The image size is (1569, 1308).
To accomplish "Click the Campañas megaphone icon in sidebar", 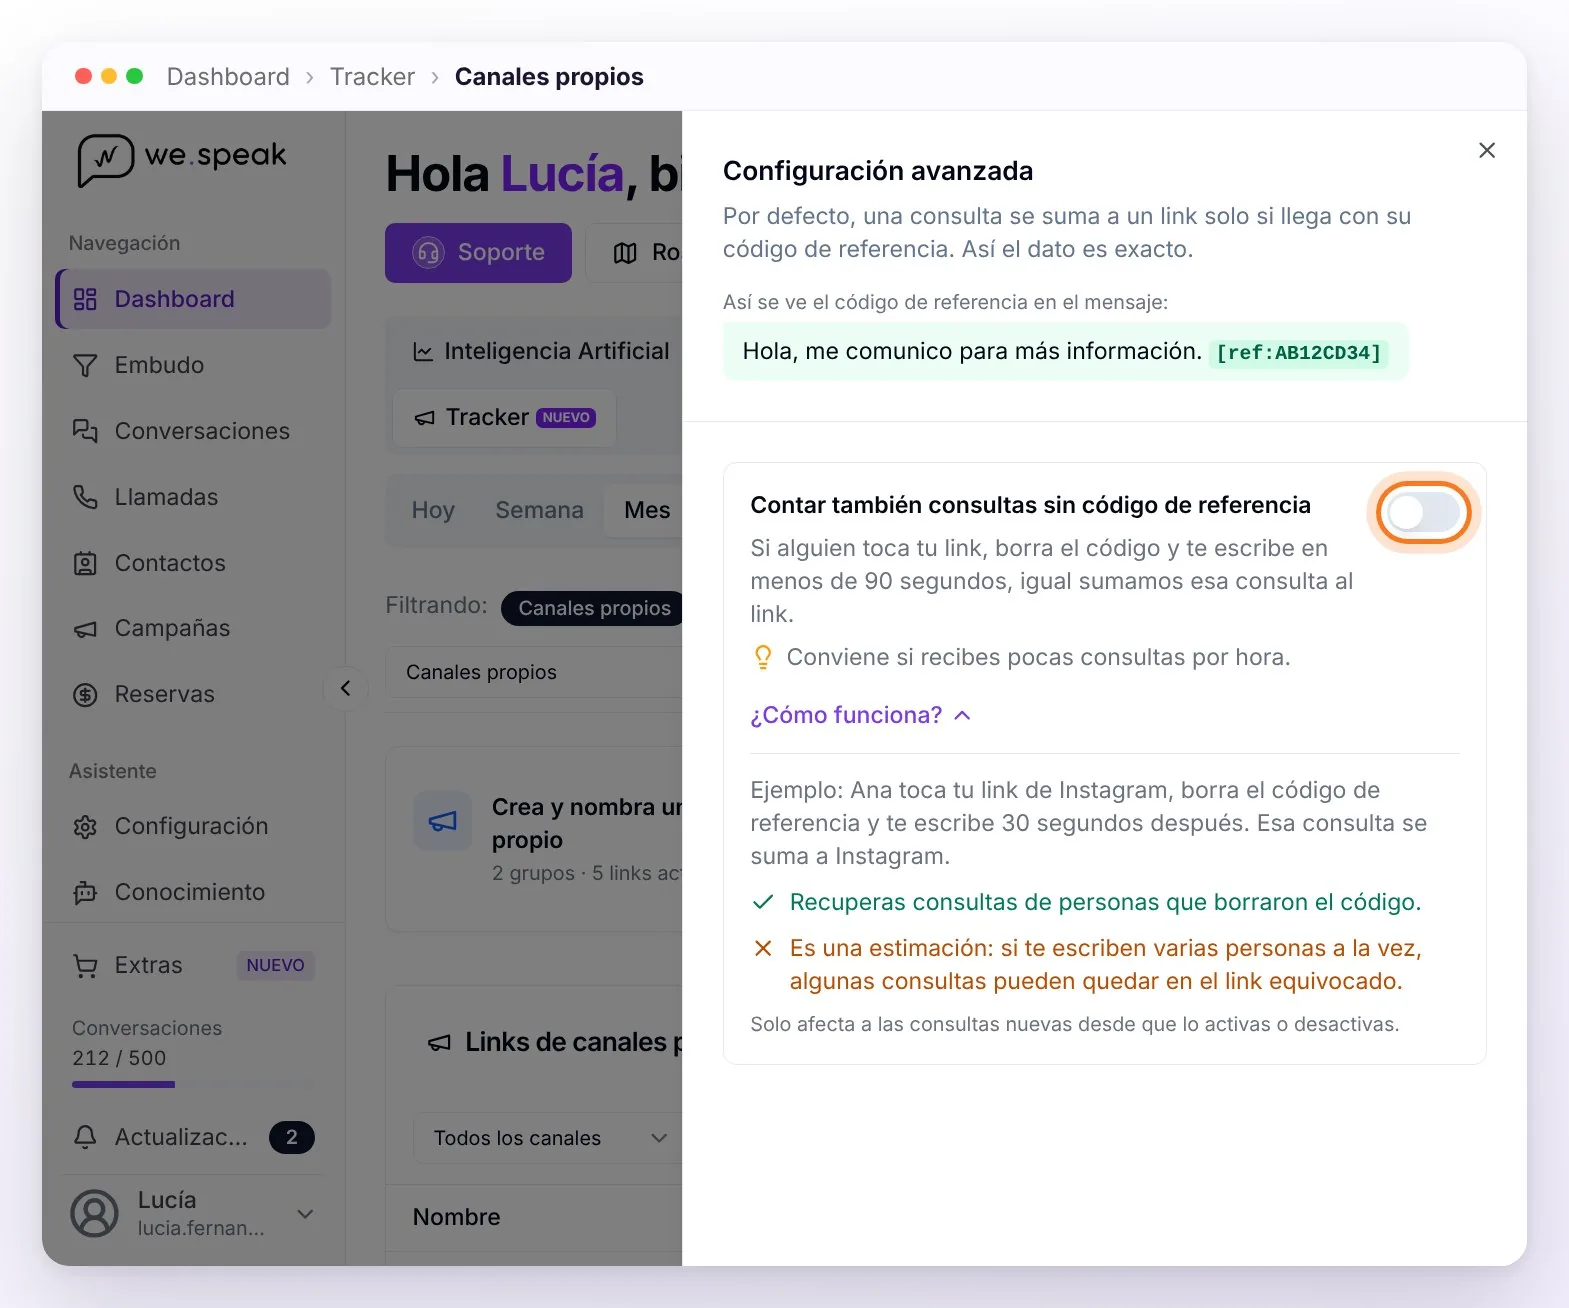I will pos(85,629).
